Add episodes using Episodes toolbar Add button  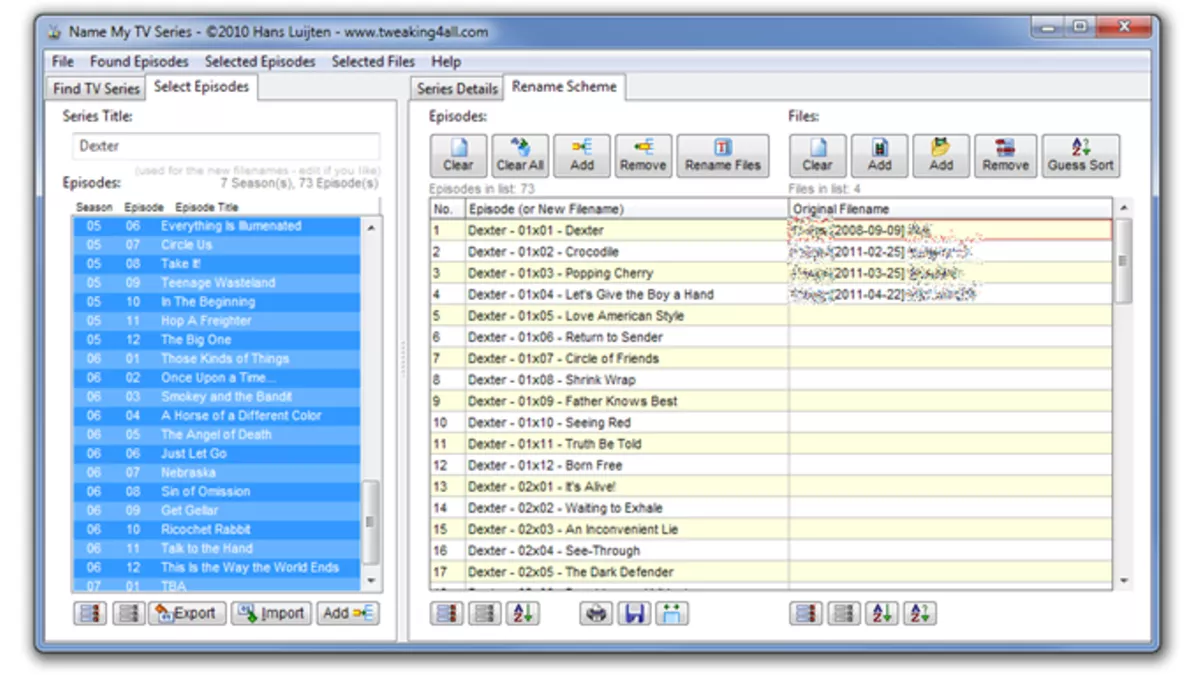pyautogui.click(x=581, y=156)
